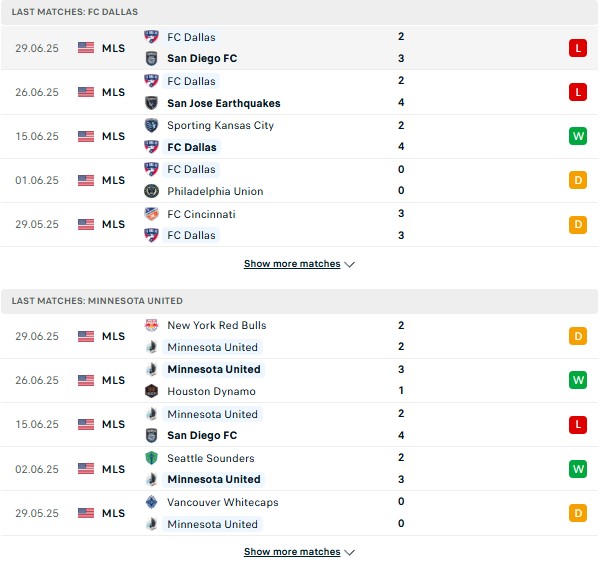Image resolution: width=602 pixels, height=566 pixels.
Task: Expand Show more matches under Minnesota United
Action: (299, 552)
